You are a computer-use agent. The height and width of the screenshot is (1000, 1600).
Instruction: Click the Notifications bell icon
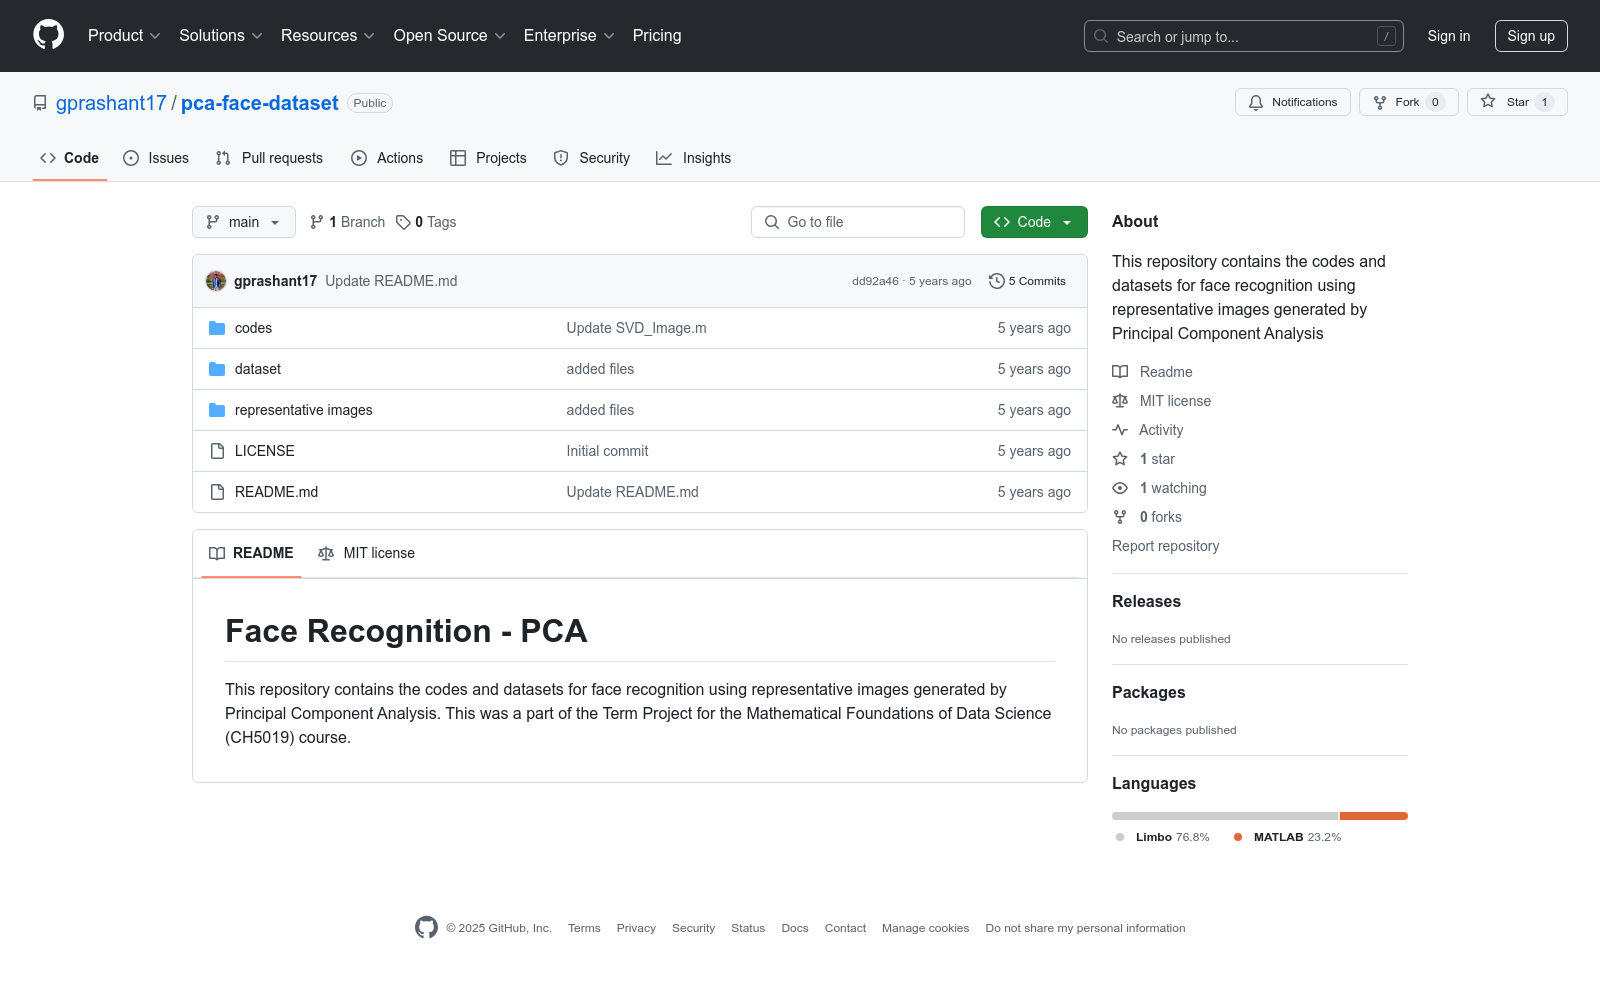coord(1256,102)
